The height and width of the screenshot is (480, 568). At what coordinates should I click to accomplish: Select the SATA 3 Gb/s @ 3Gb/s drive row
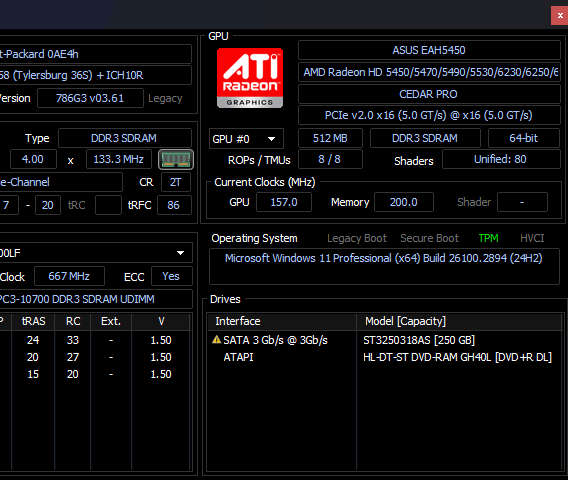pyautogui.click(x=384, y=340)
